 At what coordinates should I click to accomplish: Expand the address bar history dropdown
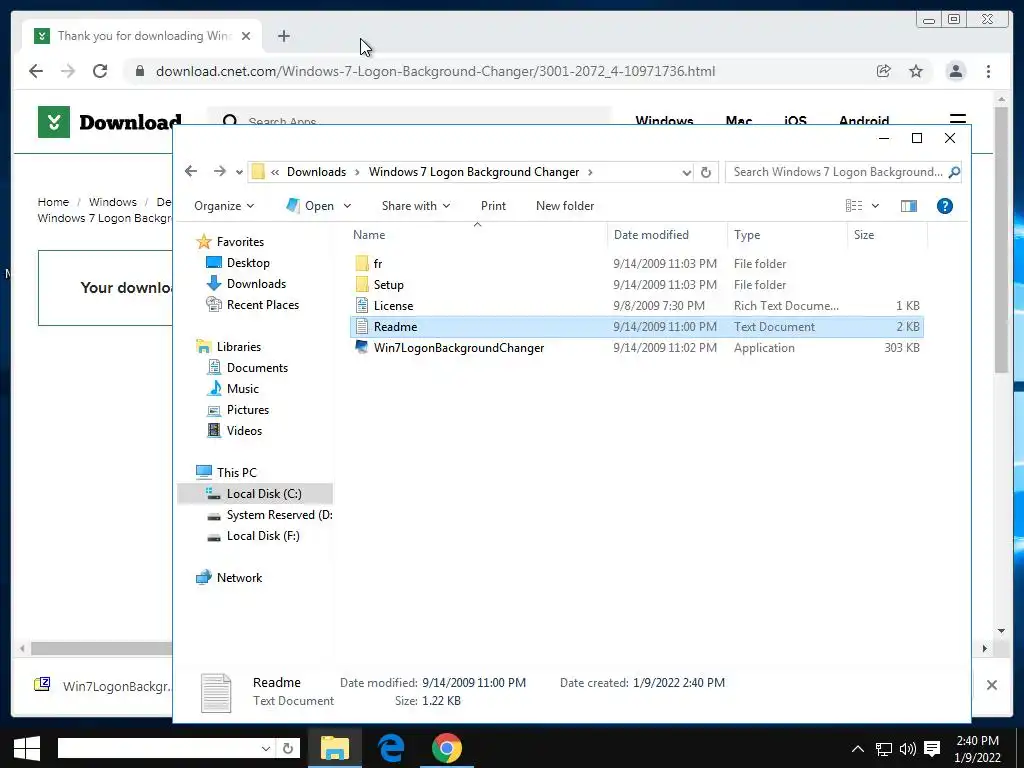click(686, 172)
